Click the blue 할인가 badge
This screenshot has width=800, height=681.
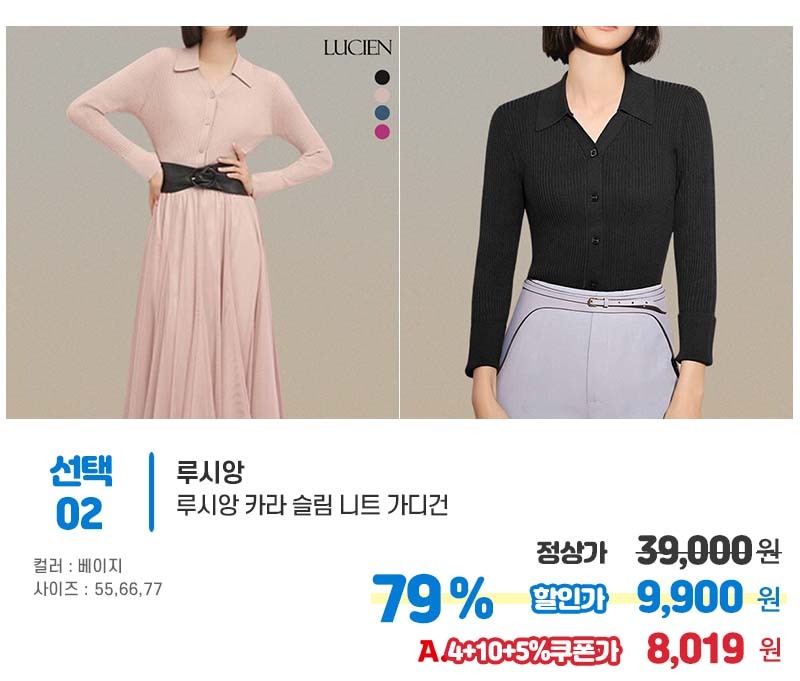point(569,598)
